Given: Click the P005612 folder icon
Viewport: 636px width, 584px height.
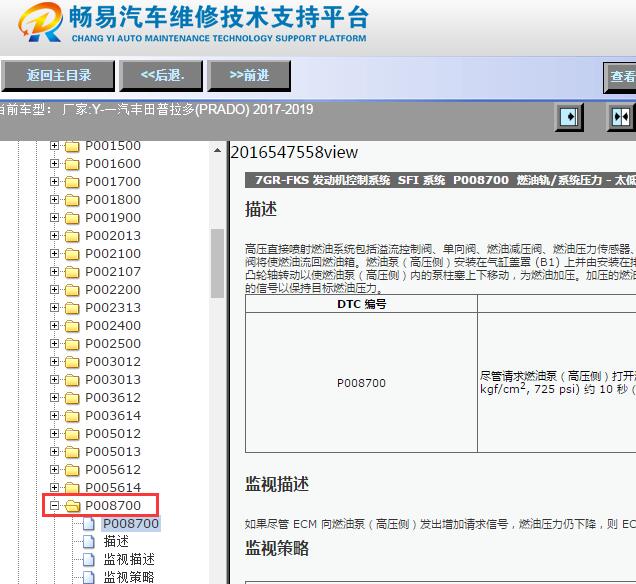Looking at the screenshot, I should coord(72,470).
